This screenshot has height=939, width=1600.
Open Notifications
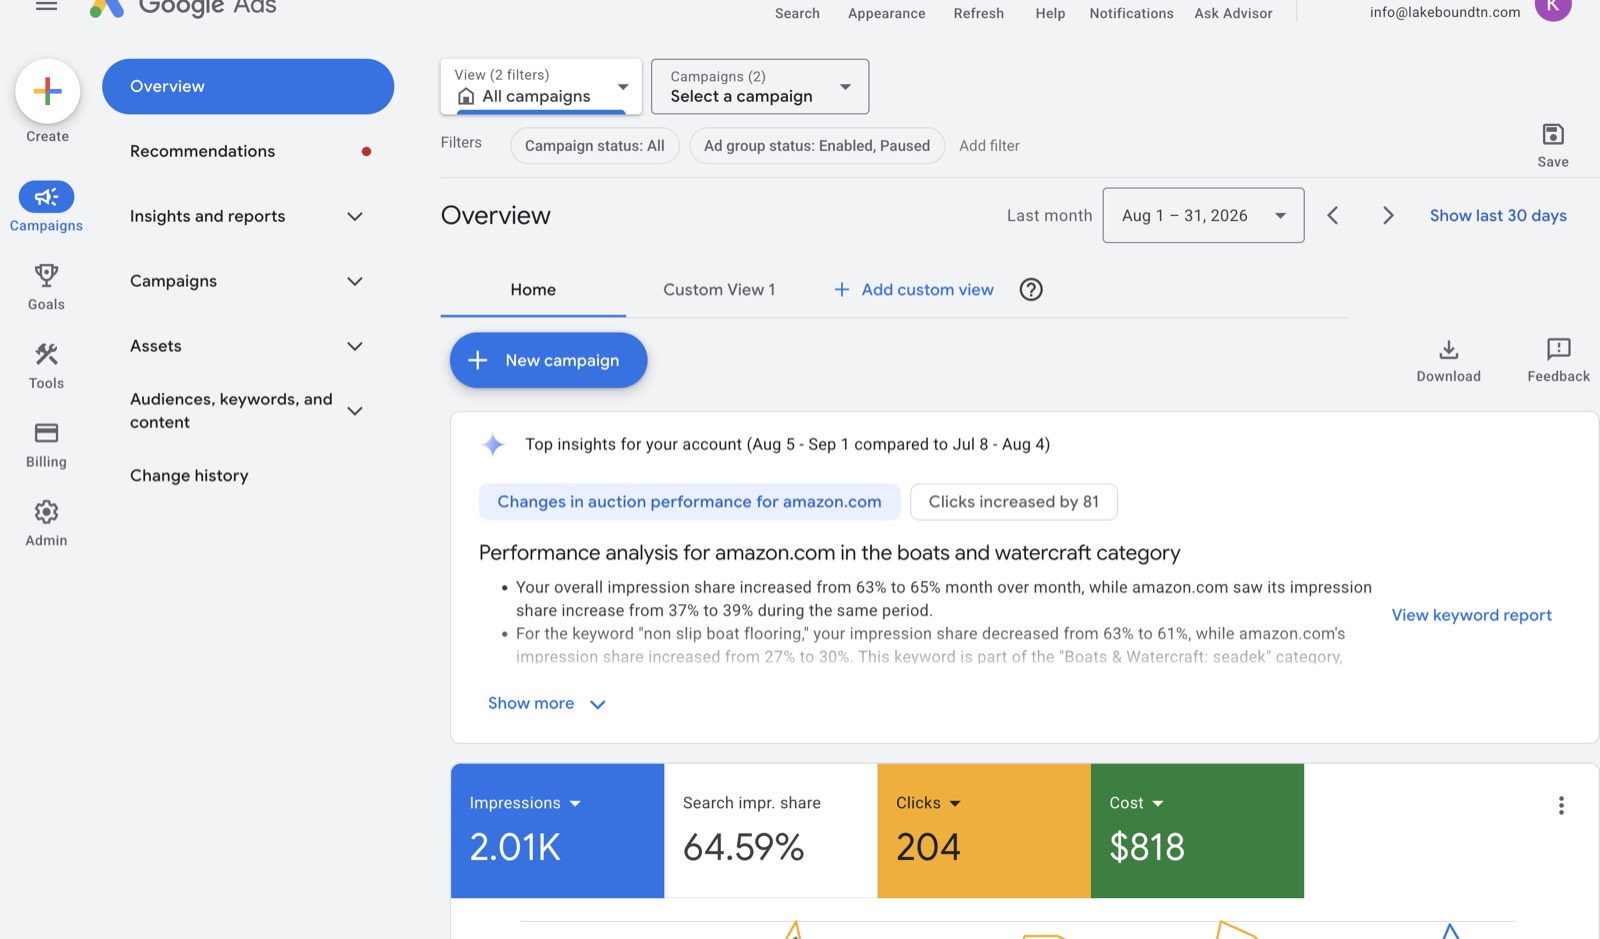point(1131,13)
